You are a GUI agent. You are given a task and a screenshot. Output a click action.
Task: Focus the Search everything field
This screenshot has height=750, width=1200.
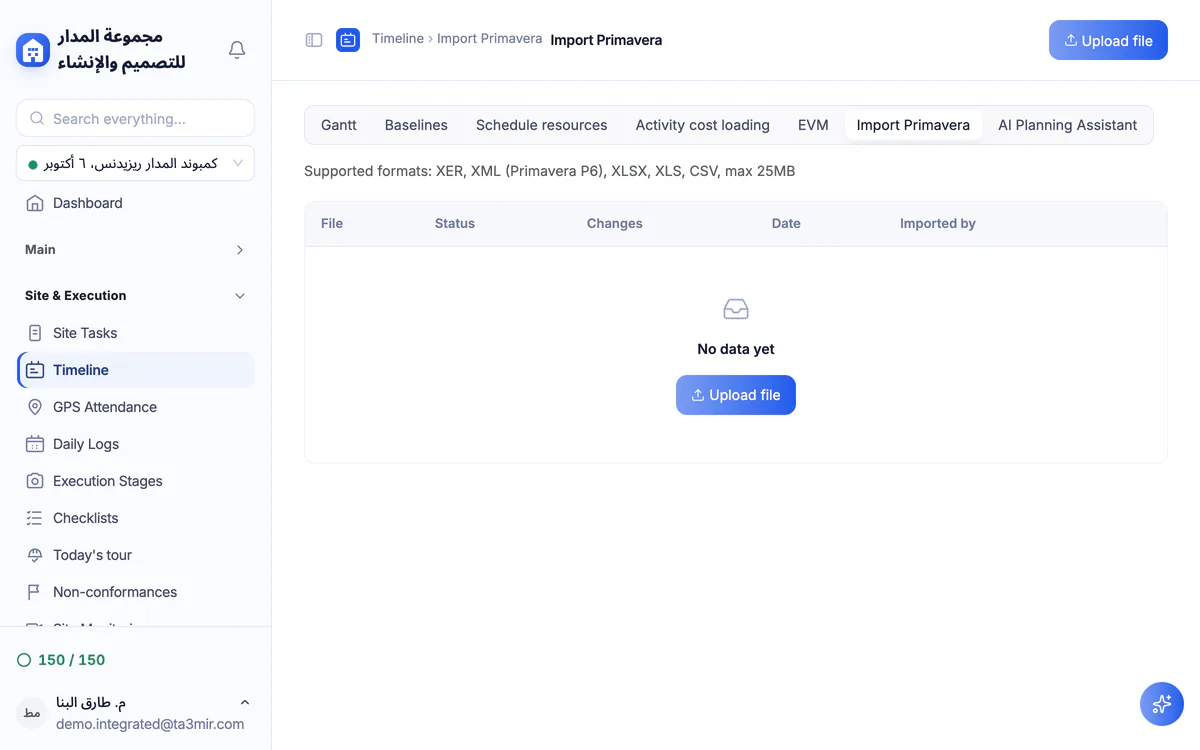coord(135,118)
